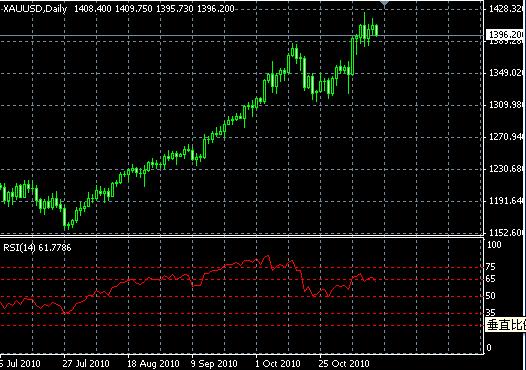Screen dimensions: 526x370
Task: Click the 9 Sep 2010 date label
Action: [214, 363]
